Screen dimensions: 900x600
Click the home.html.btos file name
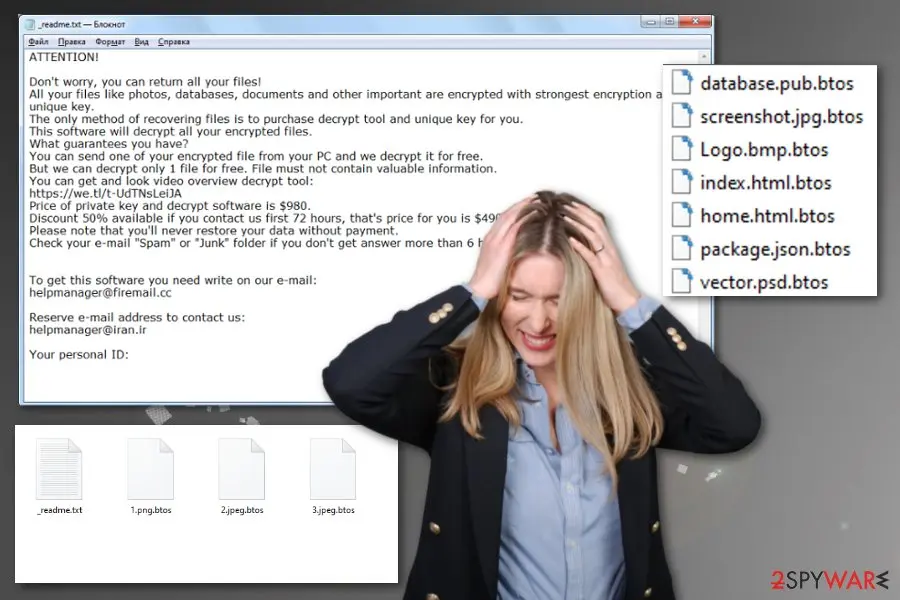(x=767, y=216)
